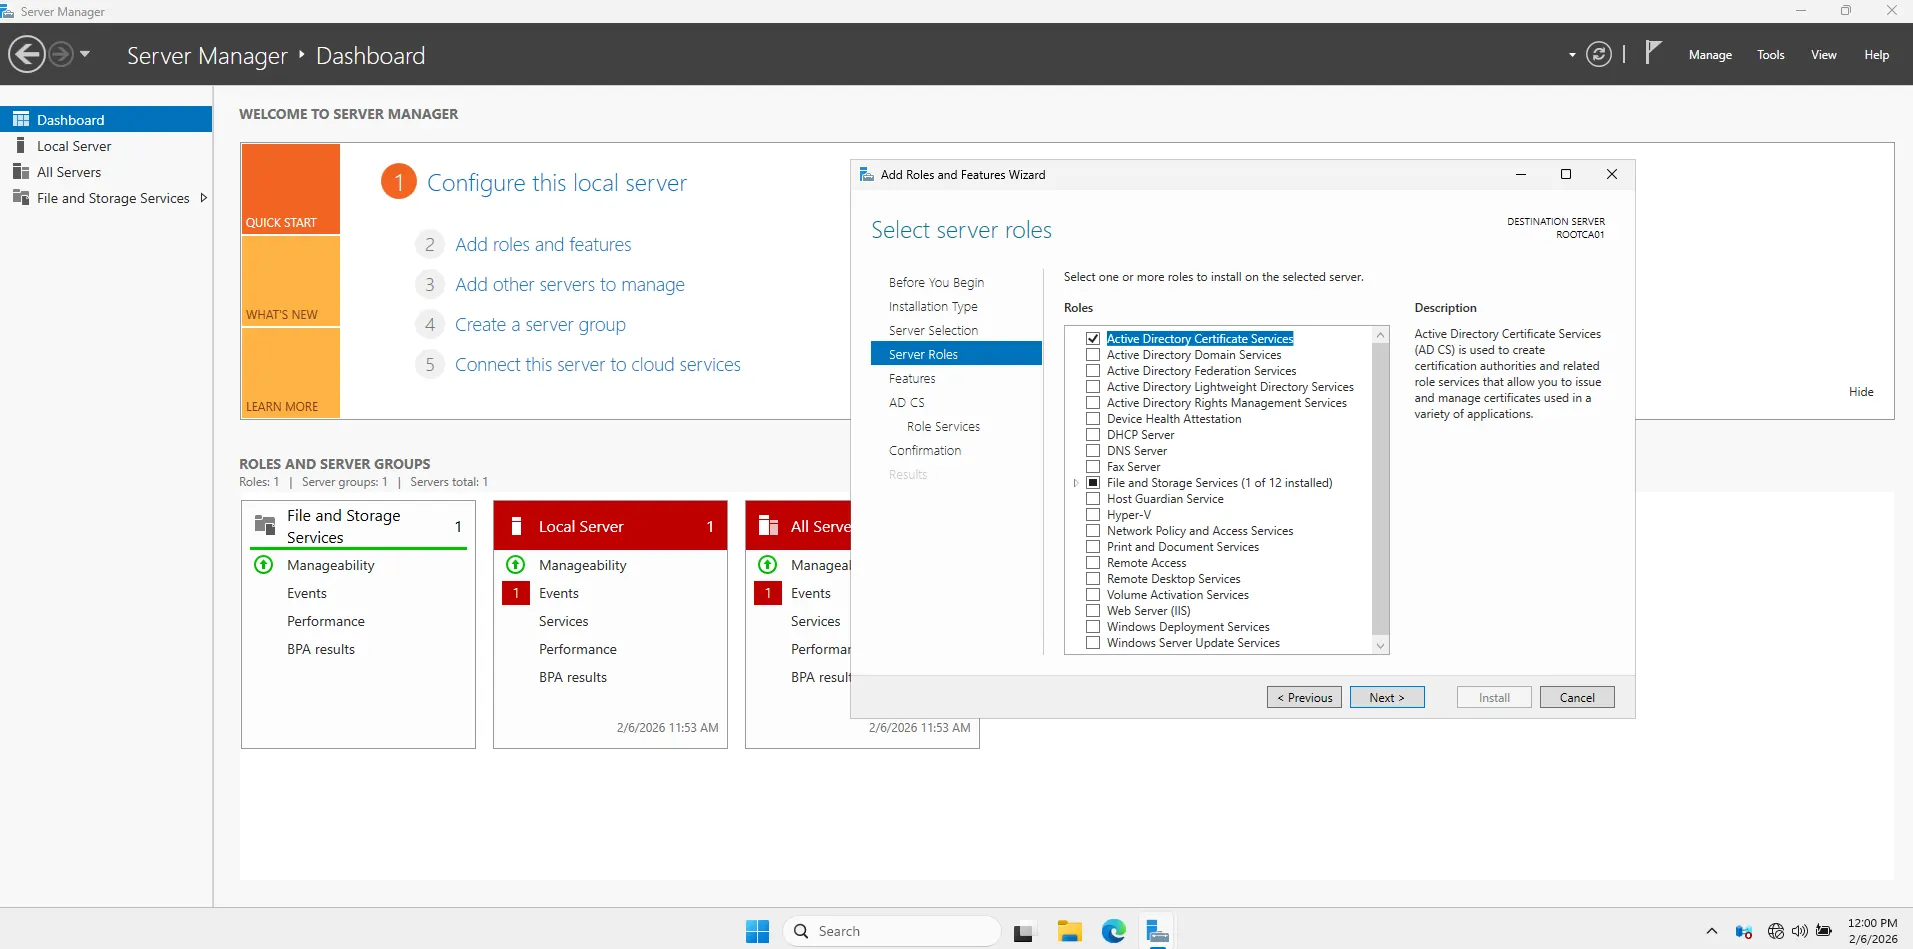This screenshot has height=949, width=1913.
Task: Go to the Before You Begin wizard step
Action: [936, 283]
